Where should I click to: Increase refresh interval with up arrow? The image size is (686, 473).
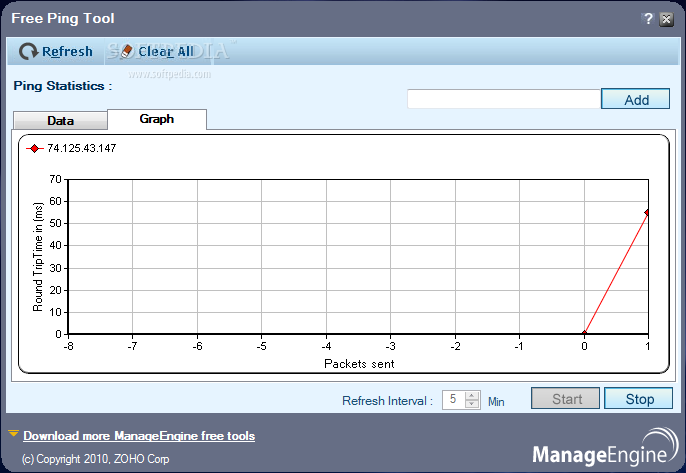point(472,396)
